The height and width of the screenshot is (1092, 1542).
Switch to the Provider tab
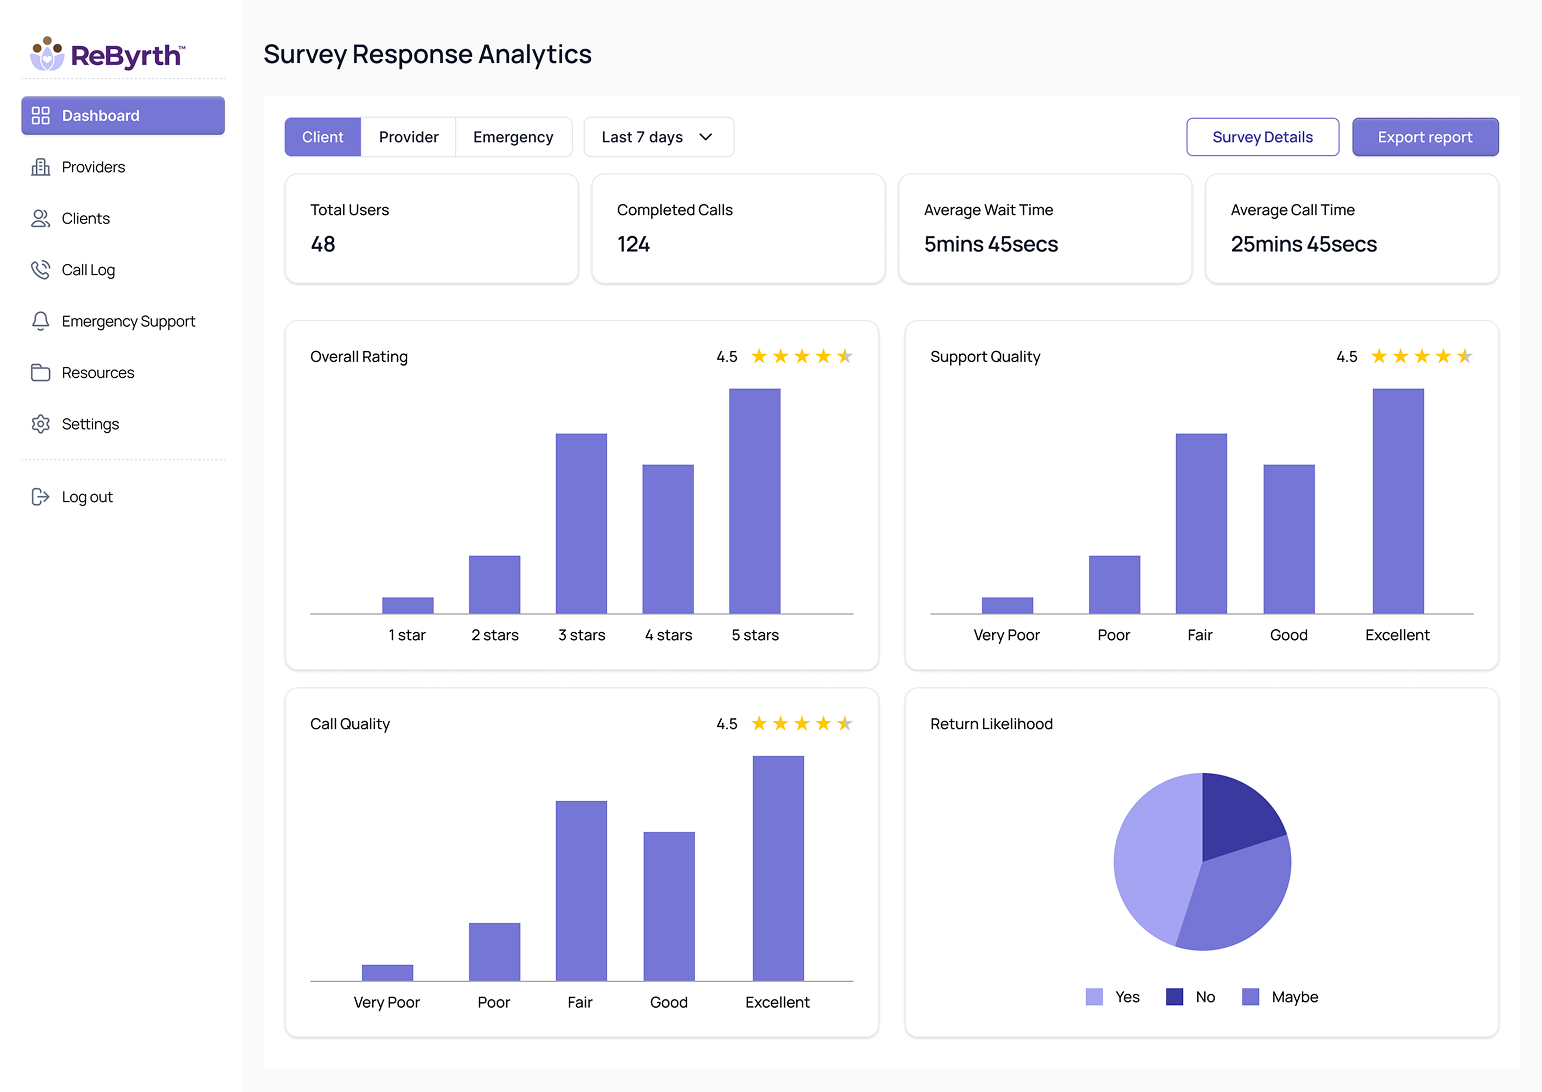[408, 137]
